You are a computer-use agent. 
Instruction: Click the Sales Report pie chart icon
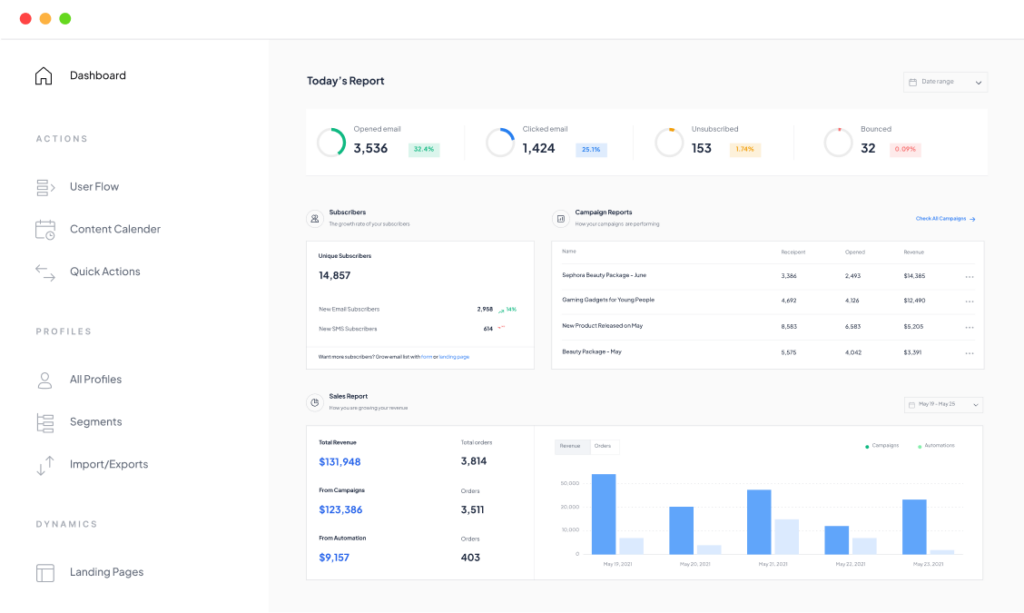tap(315, 402)
